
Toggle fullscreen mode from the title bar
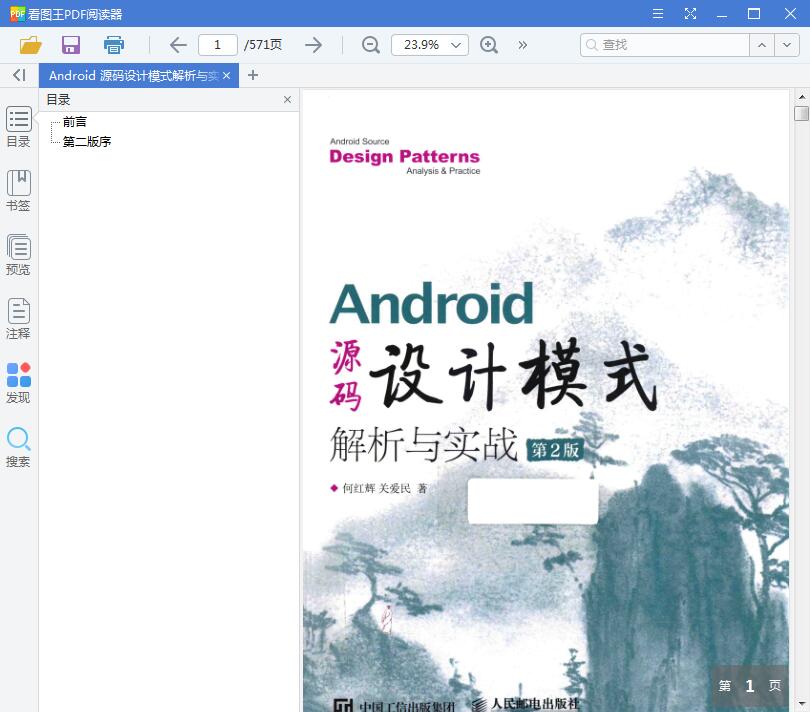coord(690,14)
